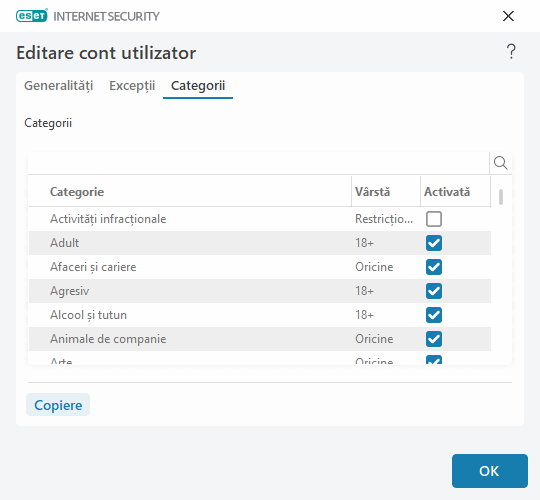Click the 18+ age in Adult row
This screenshot has height=500, width=540.
[x=364, y=243]
